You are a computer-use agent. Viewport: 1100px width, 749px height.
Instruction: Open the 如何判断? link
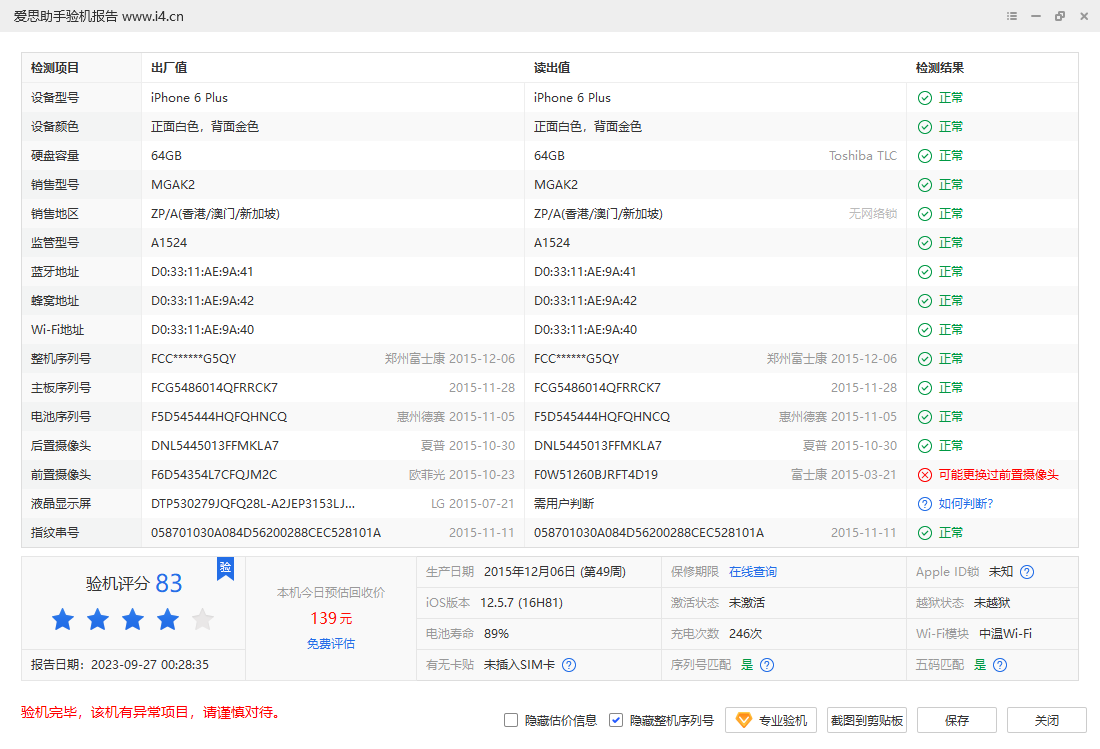966,504
